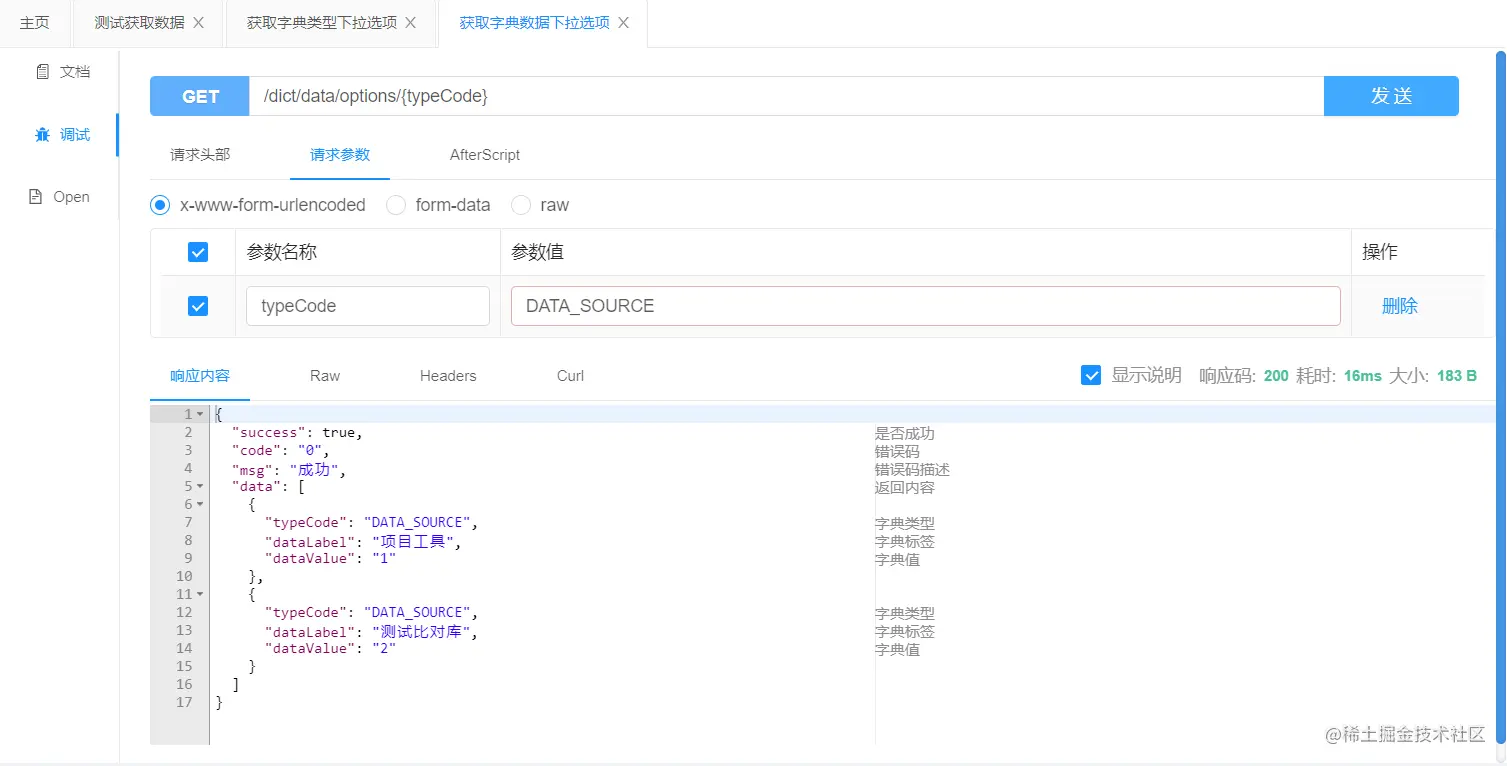Image resolution: width=1507 pixels, height=766 pixels.
Task: Click the "dataLabel": "项目工具" line
Action: 364,541
